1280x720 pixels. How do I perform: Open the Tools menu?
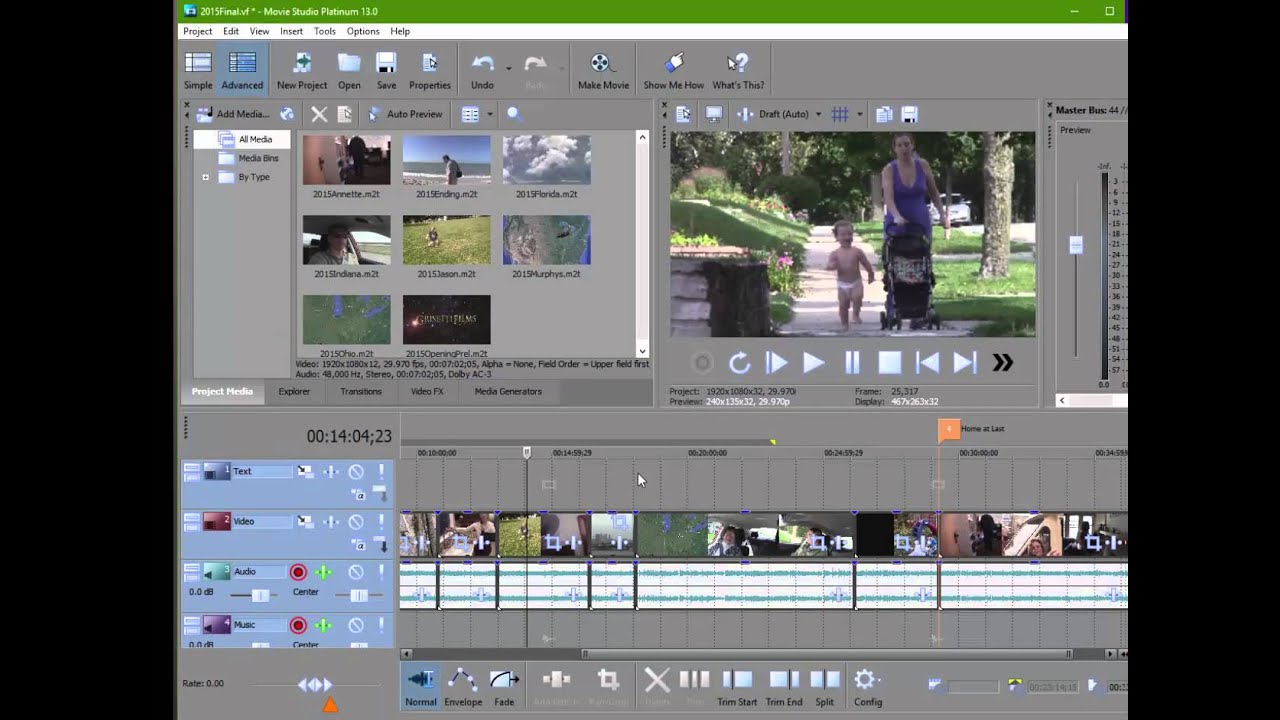(x=324, y=31)
